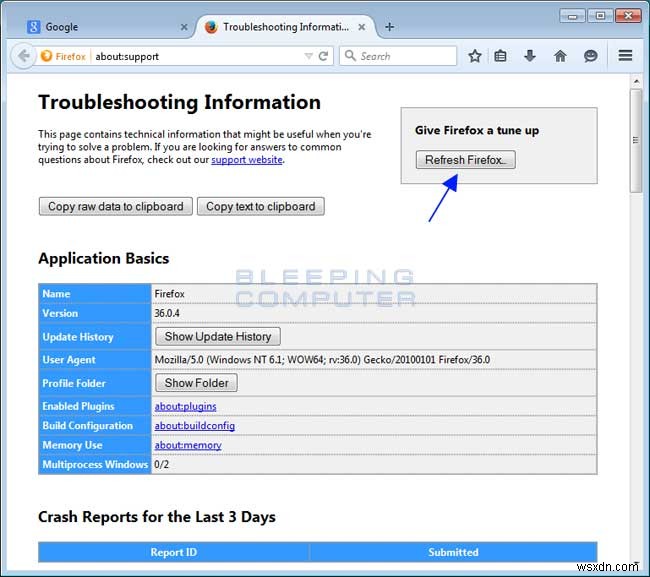This screenshot has width=650, height=577.
Task: Close the Google tab
Action: (x=184, y=27)
